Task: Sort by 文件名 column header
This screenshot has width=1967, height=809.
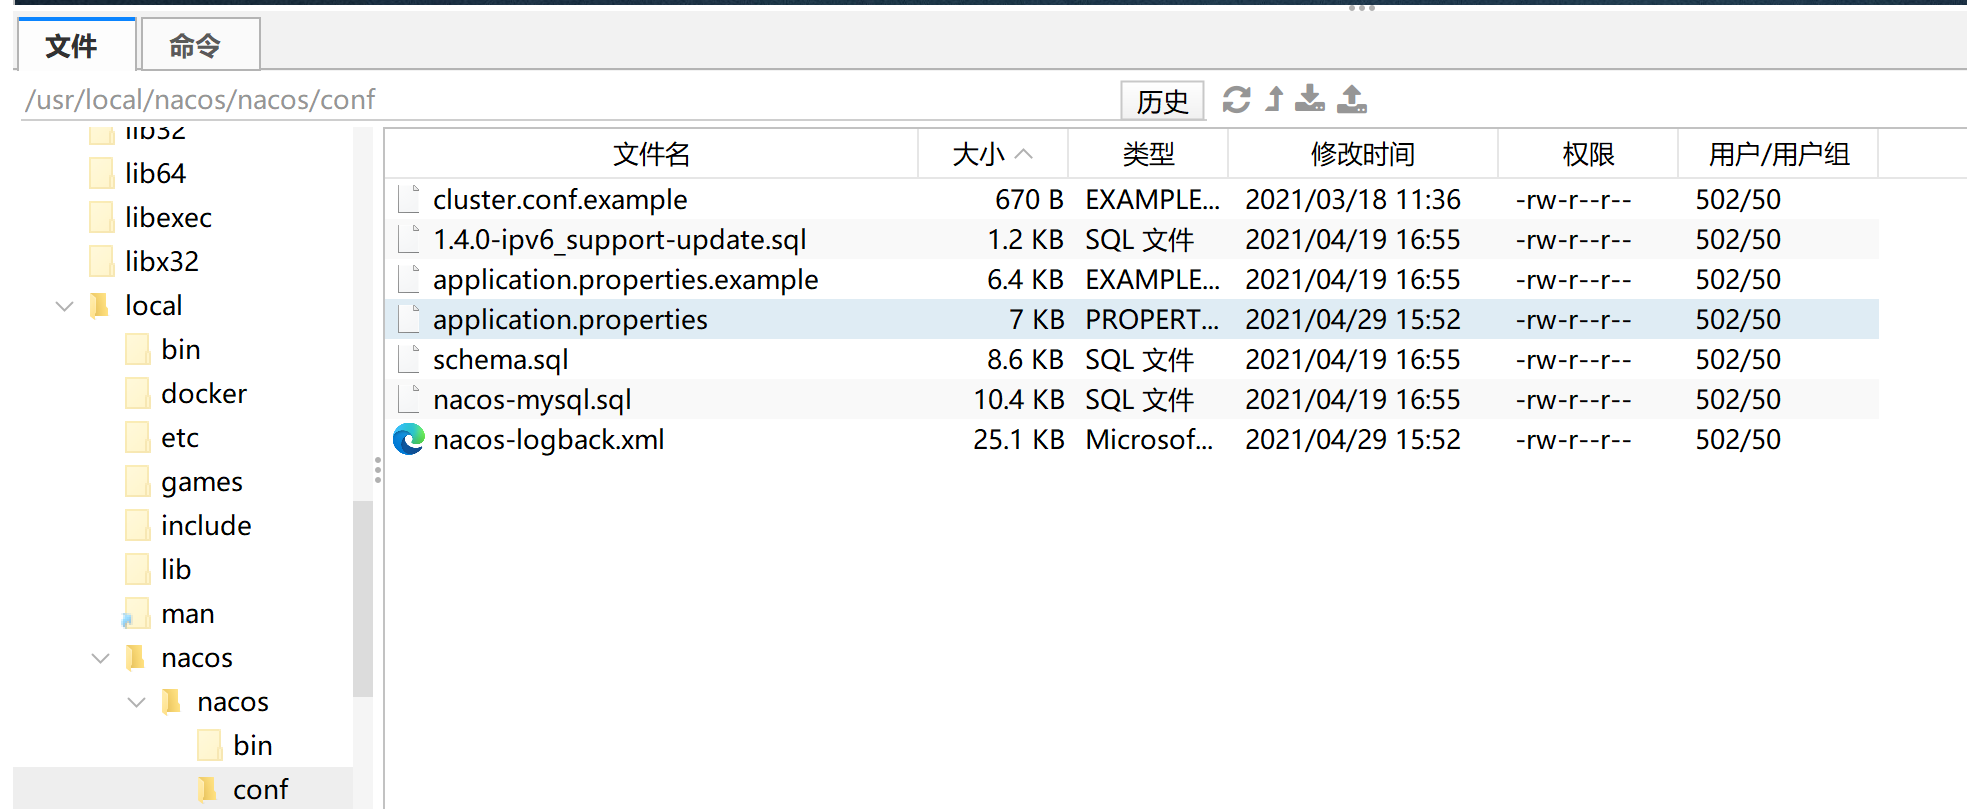Action: (x=651, y=154)
